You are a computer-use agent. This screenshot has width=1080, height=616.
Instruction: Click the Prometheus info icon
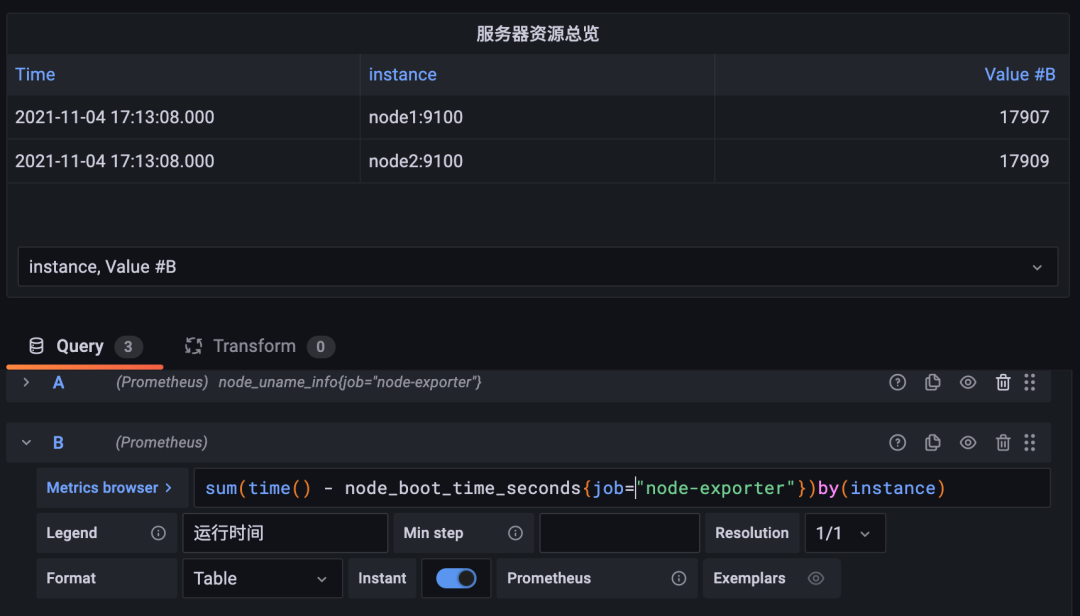coord(679,578)
